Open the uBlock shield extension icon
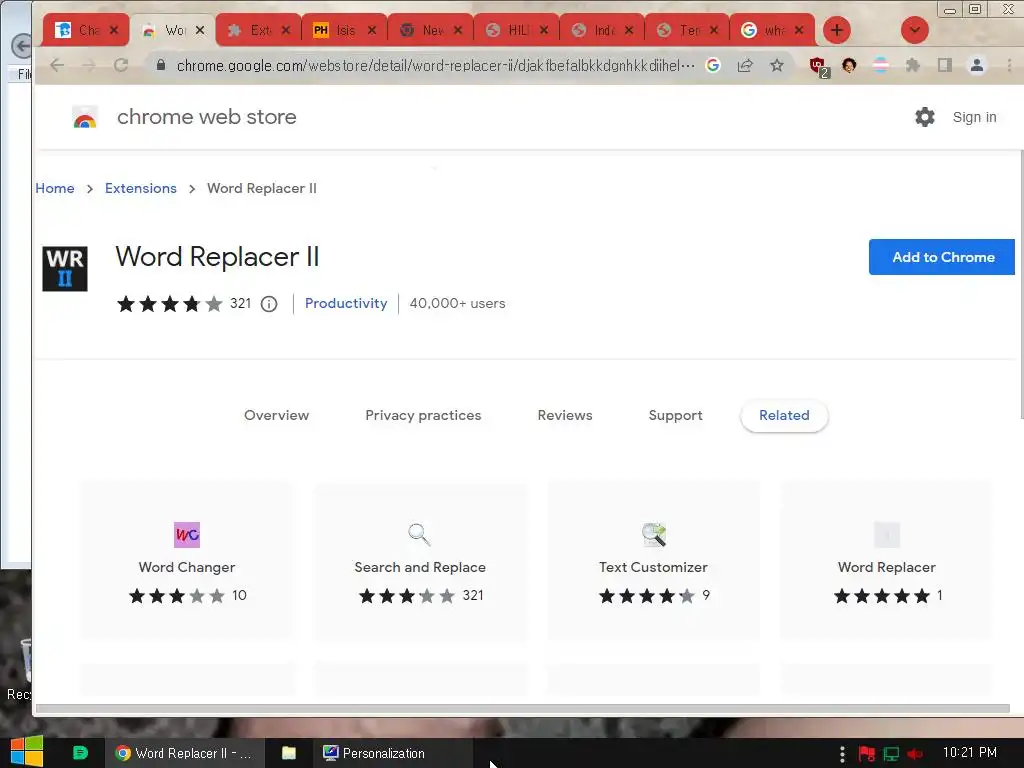 click(818, 66)
